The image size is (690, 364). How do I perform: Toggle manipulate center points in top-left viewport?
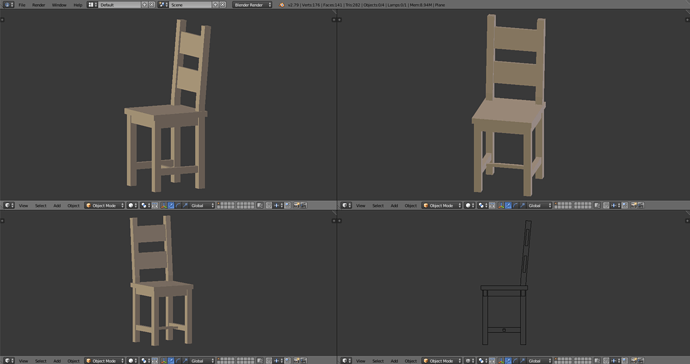click(x=155, y=205)
